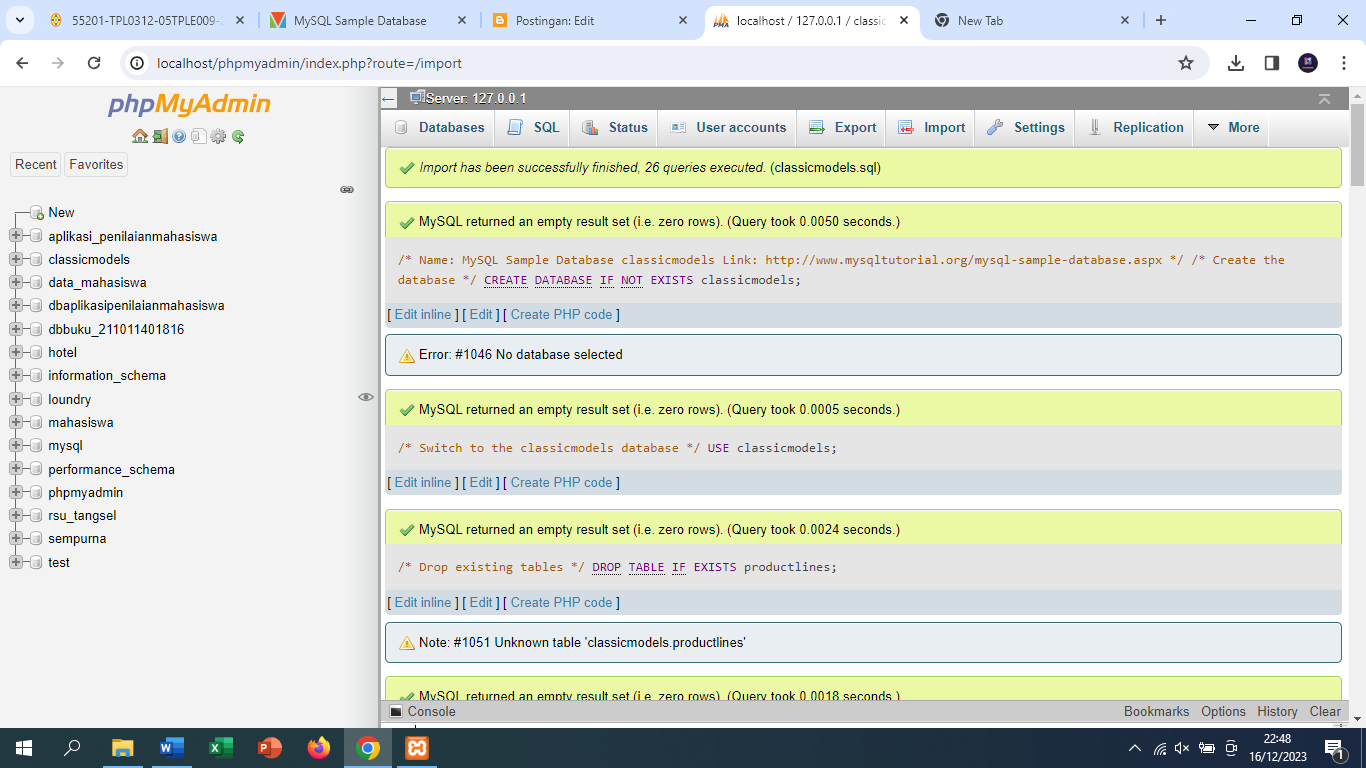Expand the rsu_tangsel database node
The width and height of the screenshot is (1366, 768).
click(16, 515)
